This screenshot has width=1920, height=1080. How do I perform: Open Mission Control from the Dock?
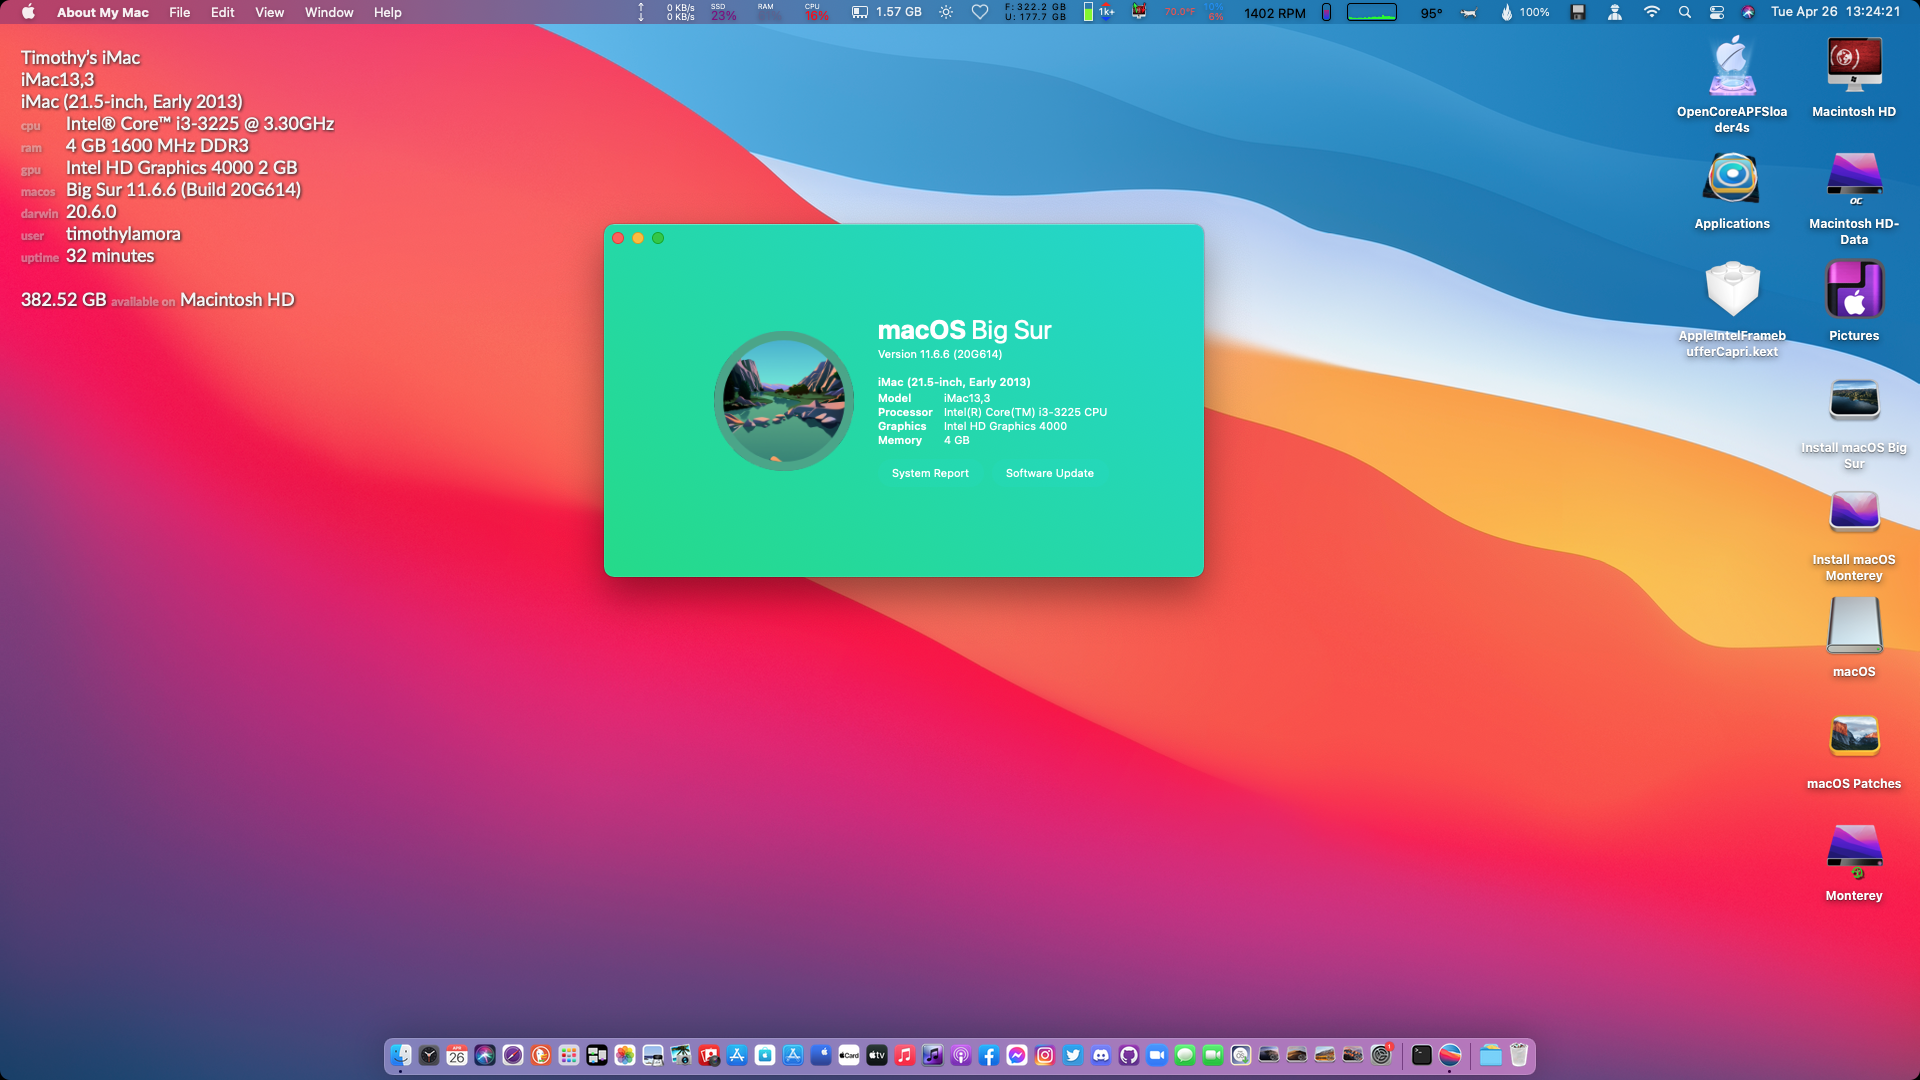[x=597, y=1055]
